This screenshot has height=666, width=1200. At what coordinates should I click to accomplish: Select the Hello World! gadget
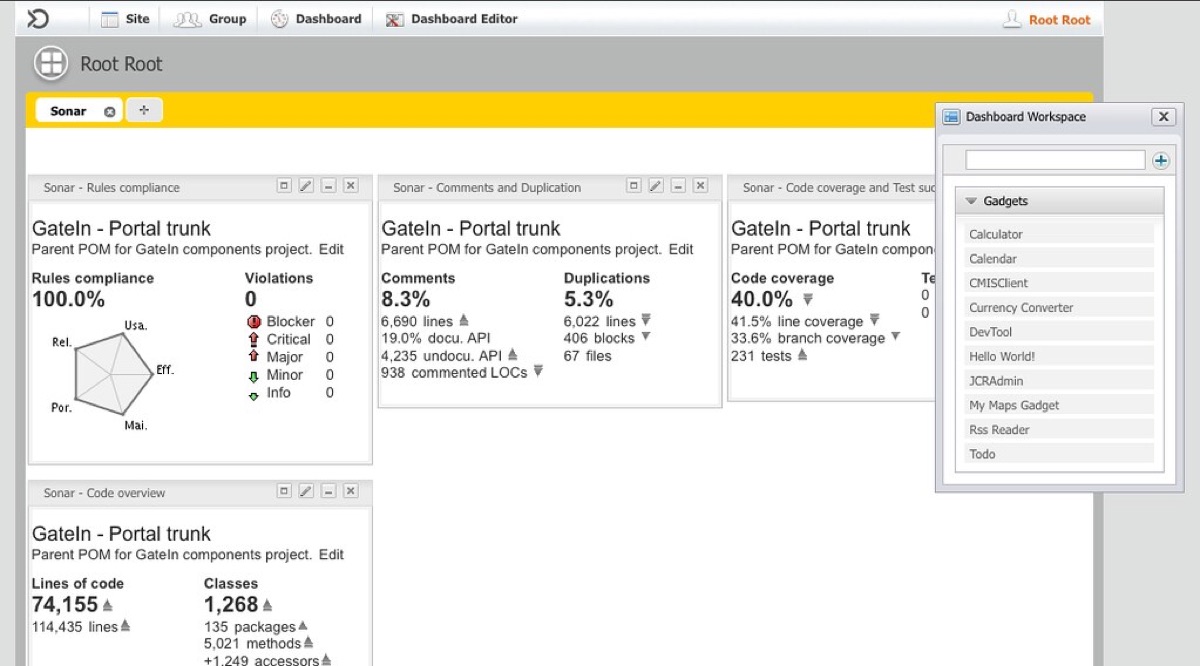(x=1060, y=356)
